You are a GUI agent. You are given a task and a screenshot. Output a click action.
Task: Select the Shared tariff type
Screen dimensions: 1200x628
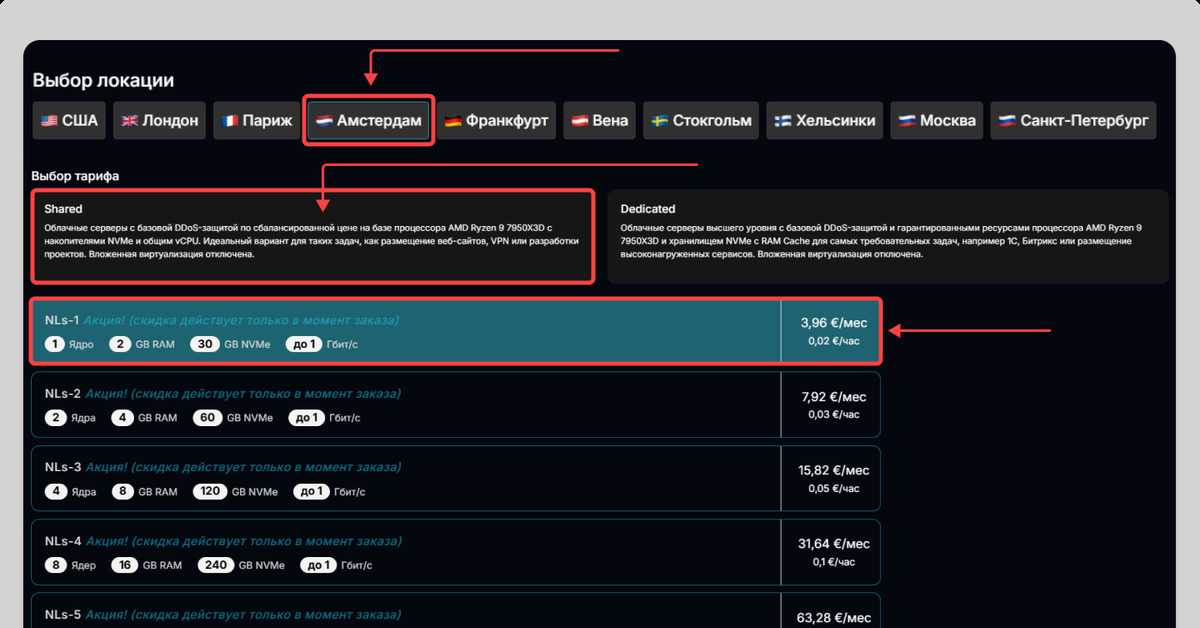(312, 236)
